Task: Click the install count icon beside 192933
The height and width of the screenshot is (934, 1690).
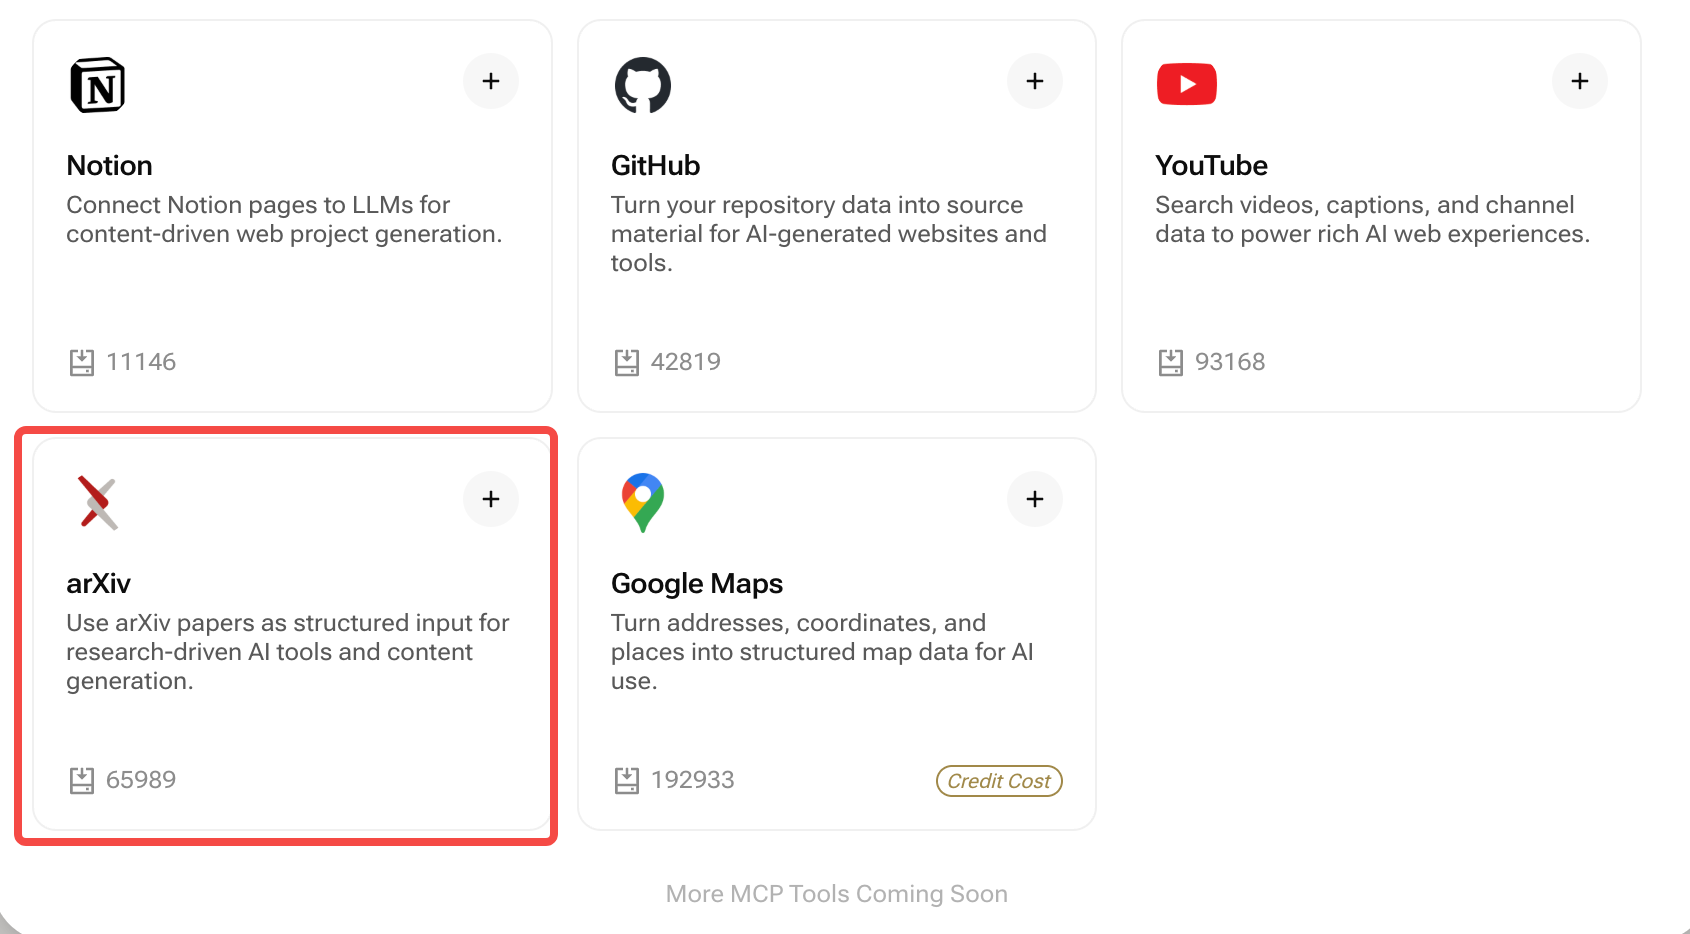Action: 626,780
